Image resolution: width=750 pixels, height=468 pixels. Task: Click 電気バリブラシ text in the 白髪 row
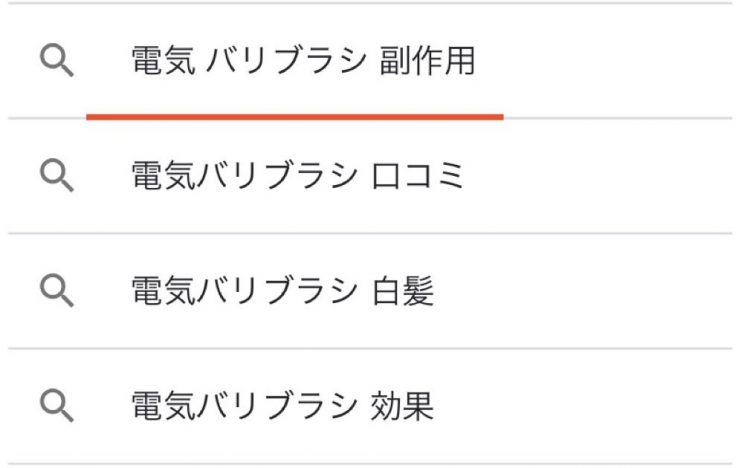coord(244,290)
